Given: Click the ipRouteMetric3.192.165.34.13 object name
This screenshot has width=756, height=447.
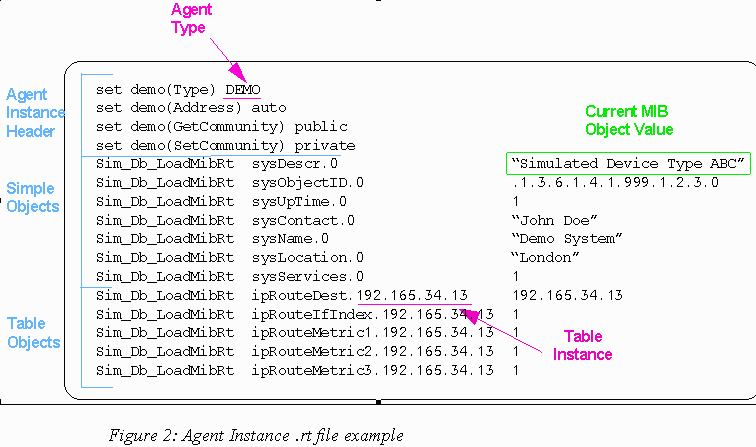Looking at the screenshot, I should (x=372, y=370).
